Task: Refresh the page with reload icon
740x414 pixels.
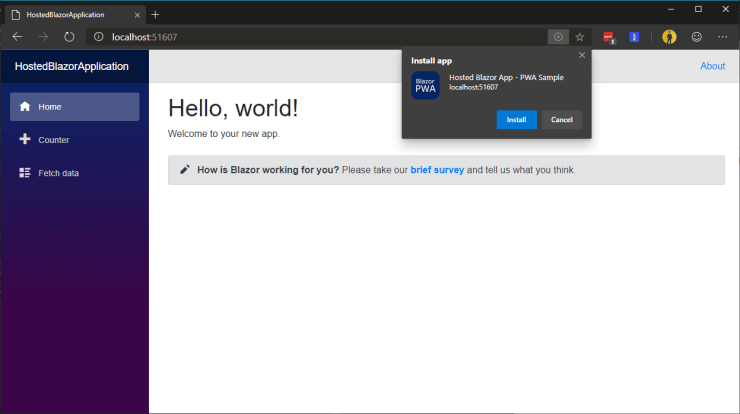Action: (x=70, y=37)
